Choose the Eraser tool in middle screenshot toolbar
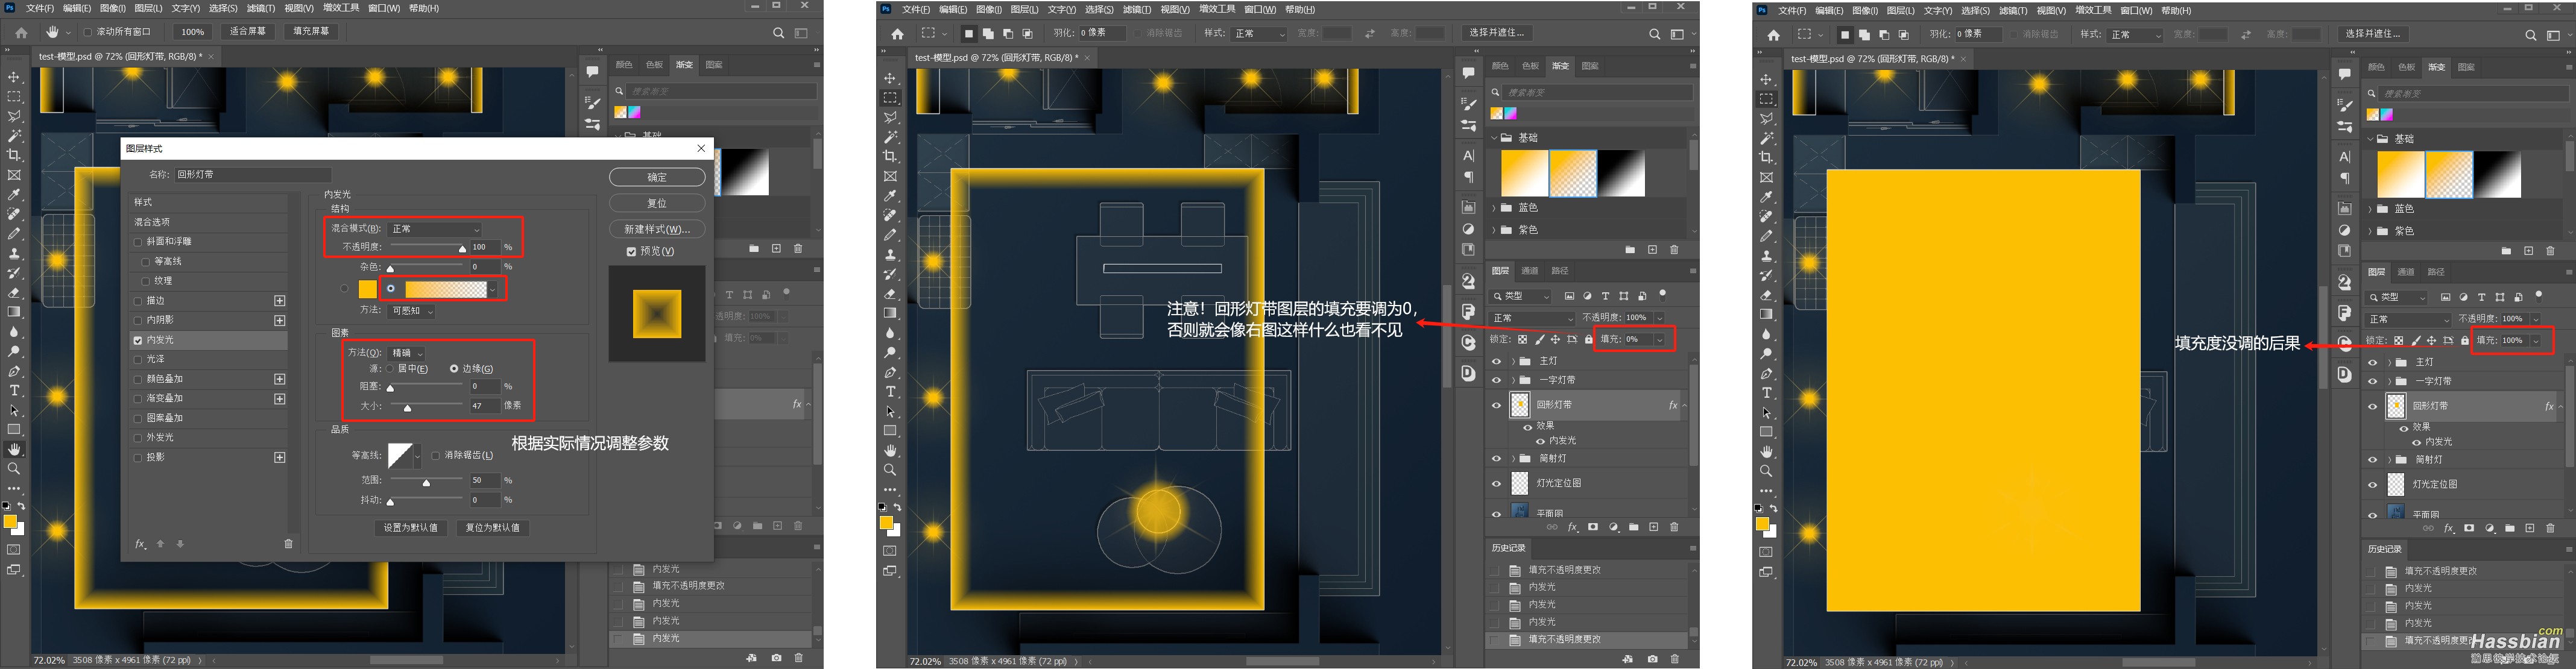Image resolution: width=2576 pixels, height=669 pixels. [890, 294]
